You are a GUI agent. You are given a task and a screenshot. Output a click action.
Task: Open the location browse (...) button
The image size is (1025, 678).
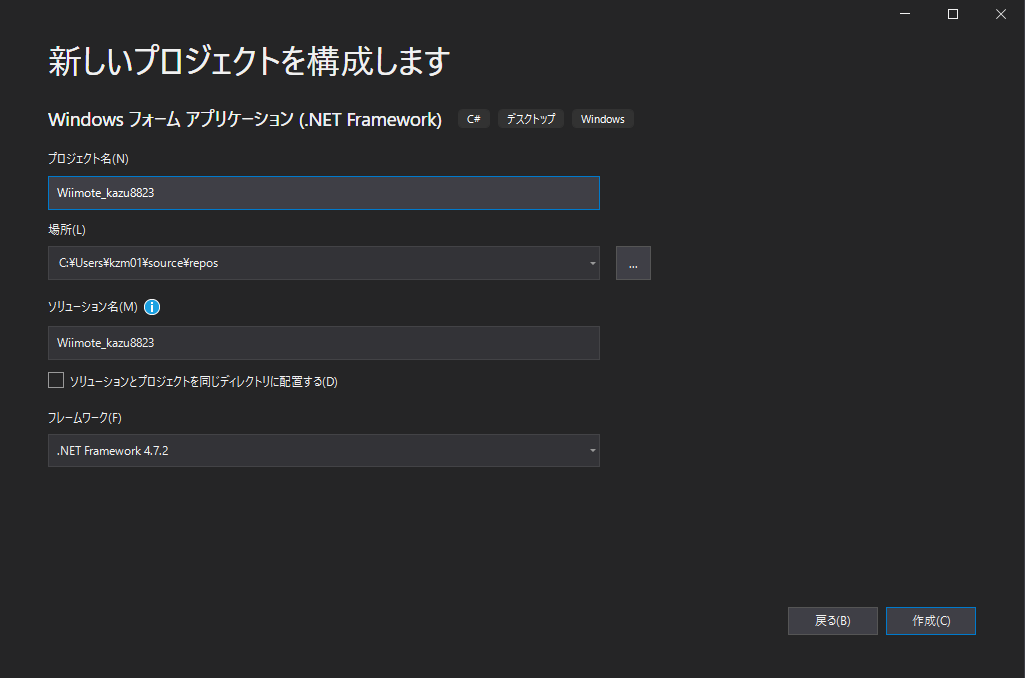(x=632, y=262)
